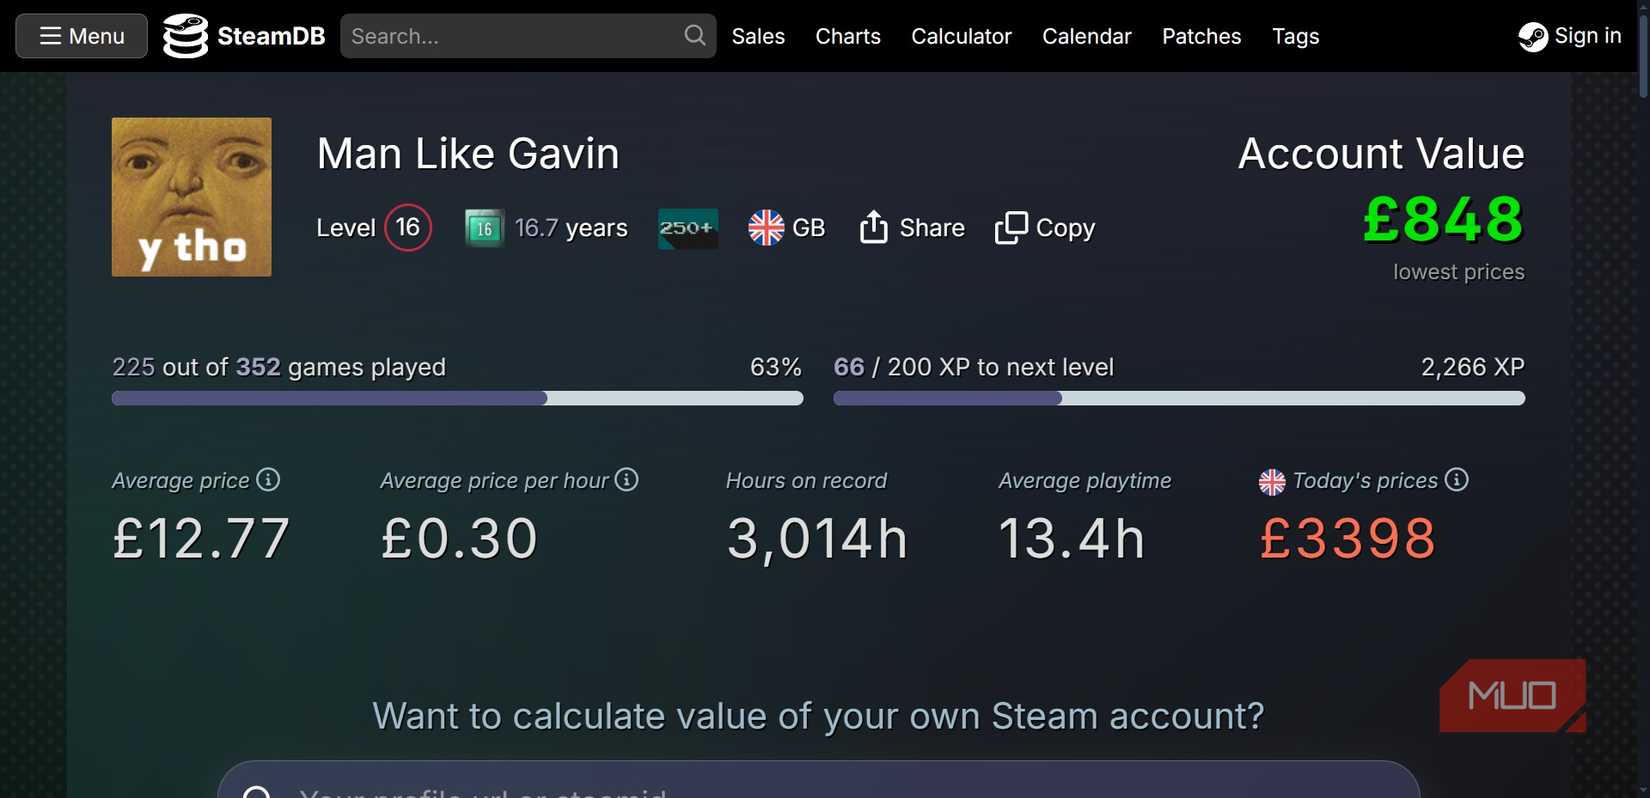Click the Share icon
Screen dimensions: 1650x798
pos(873,227)
